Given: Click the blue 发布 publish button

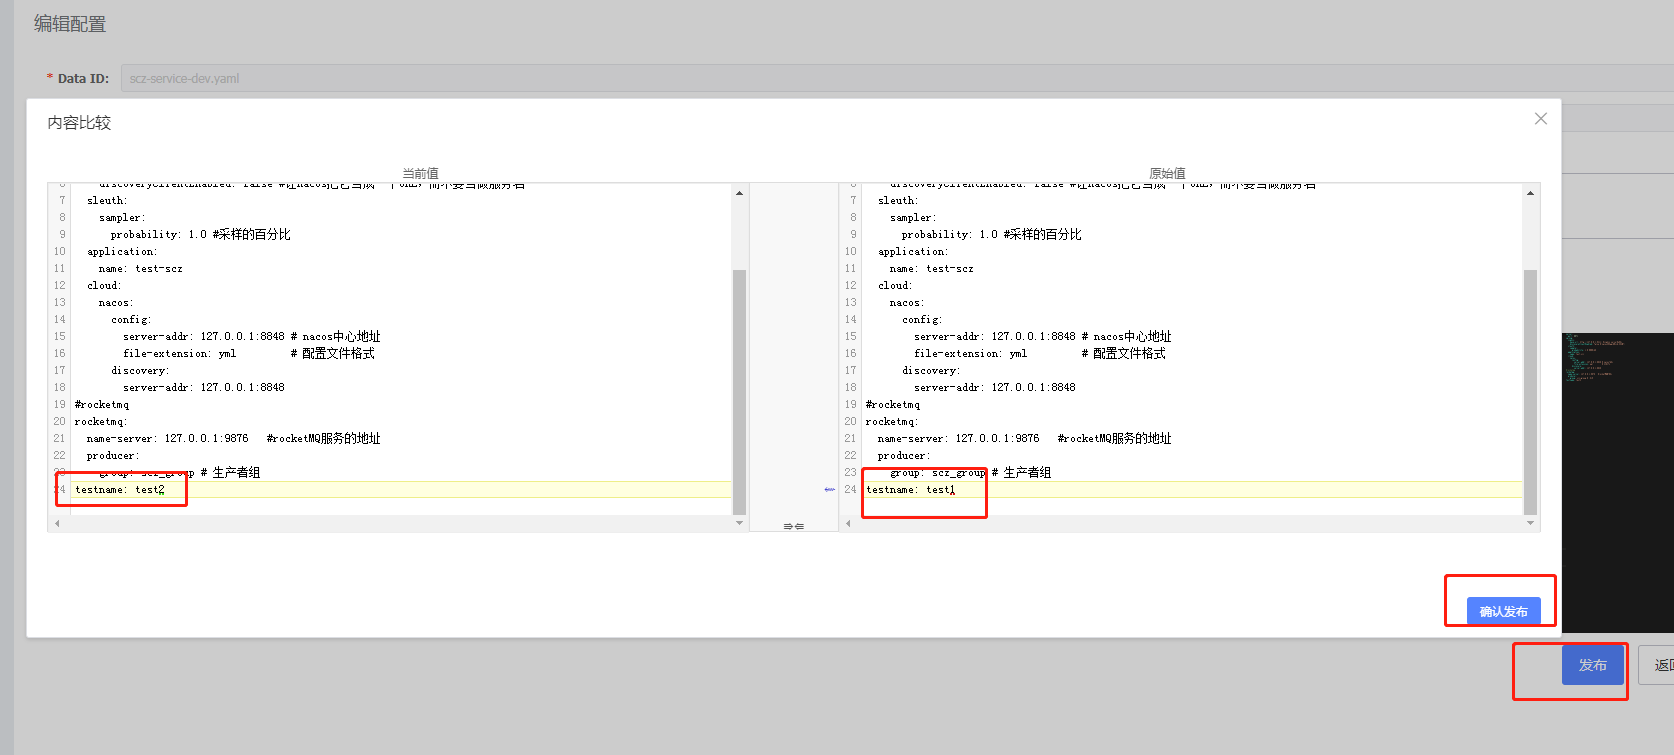Looking at the screenshot, I should pyautogui.click(x=1592, y=665).
